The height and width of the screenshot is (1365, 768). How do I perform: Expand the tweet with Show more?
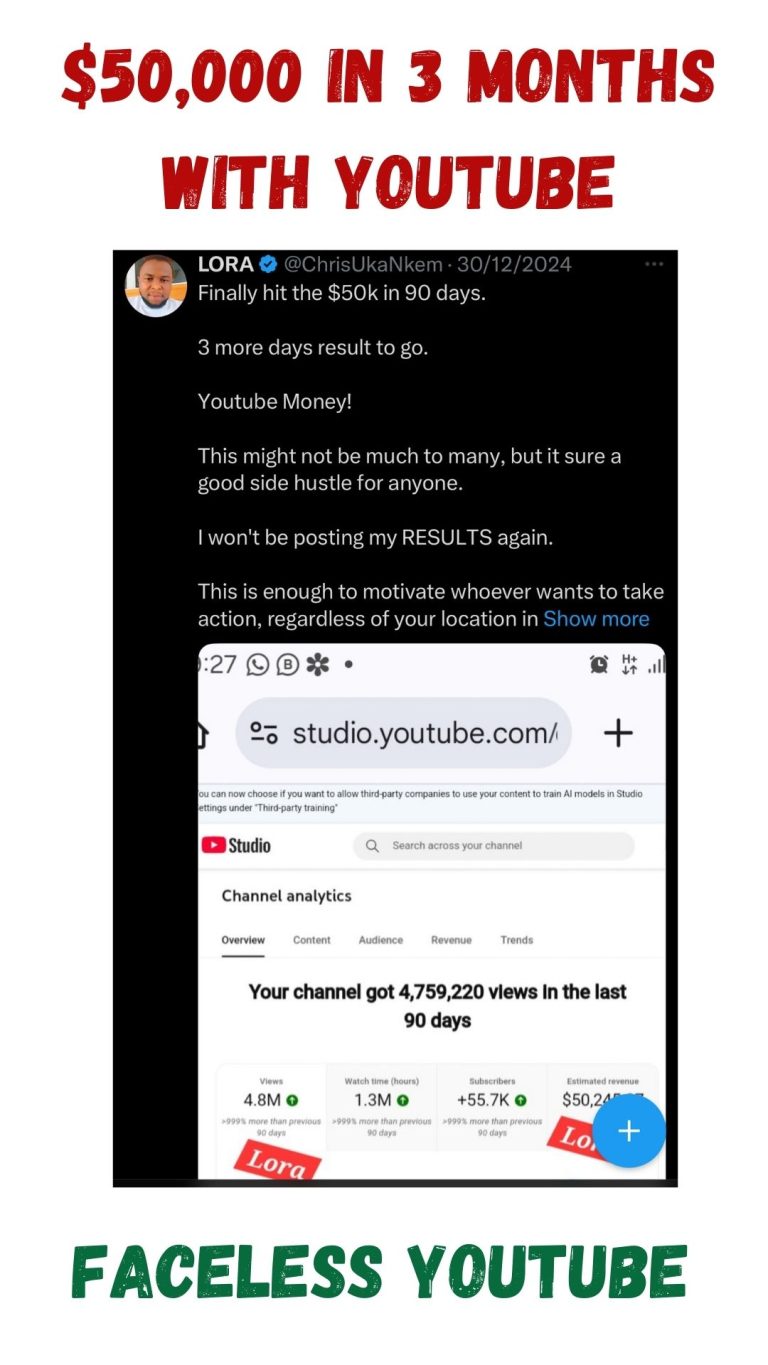(596, 619)
